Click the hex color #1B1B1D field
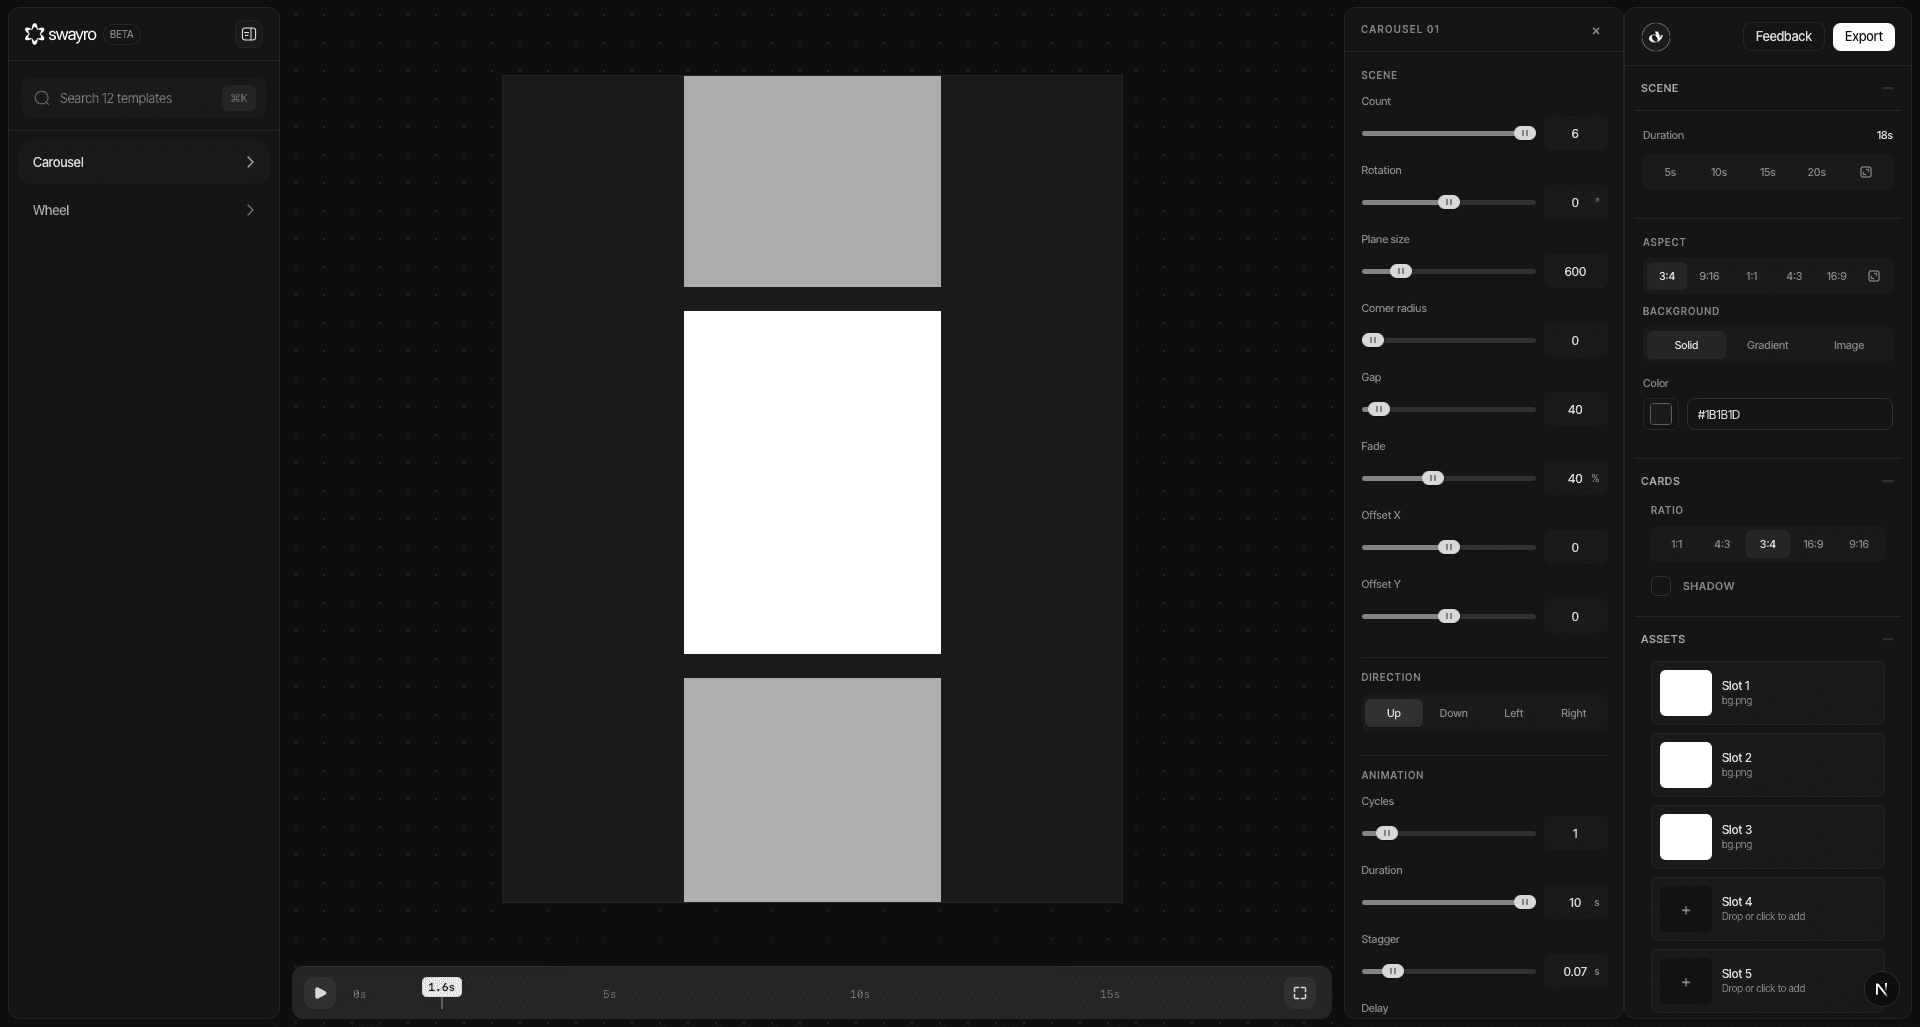 tap(1789, 414)
